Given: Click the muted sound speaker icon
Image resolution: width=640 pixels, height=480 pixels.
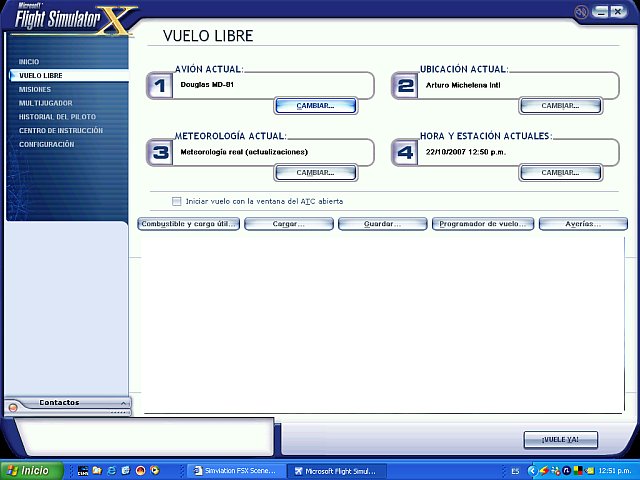Looking at the screenshot, I should click(581, 12).
